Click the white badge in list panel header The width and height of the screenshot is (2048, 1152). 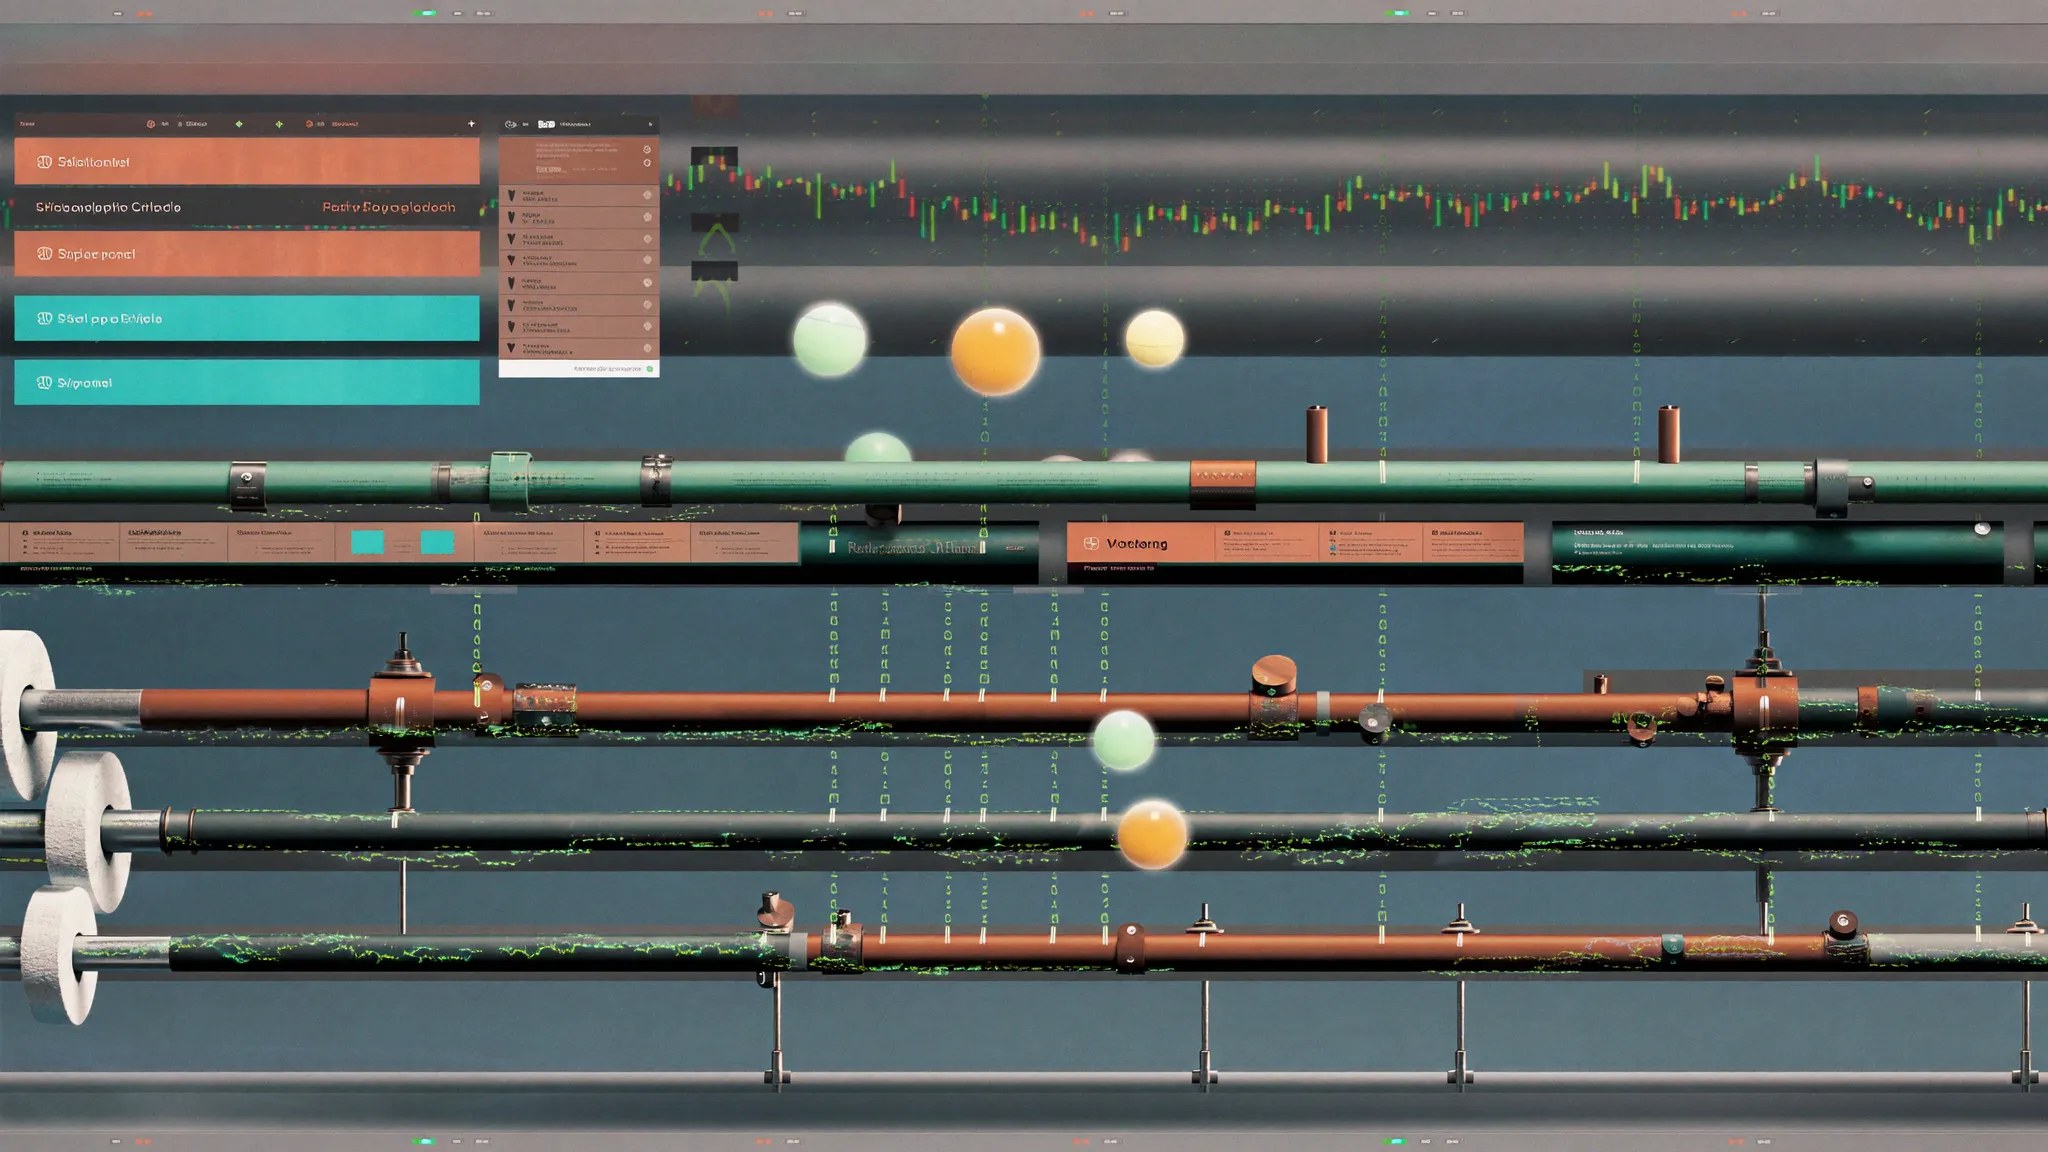(x=546, y=124)
